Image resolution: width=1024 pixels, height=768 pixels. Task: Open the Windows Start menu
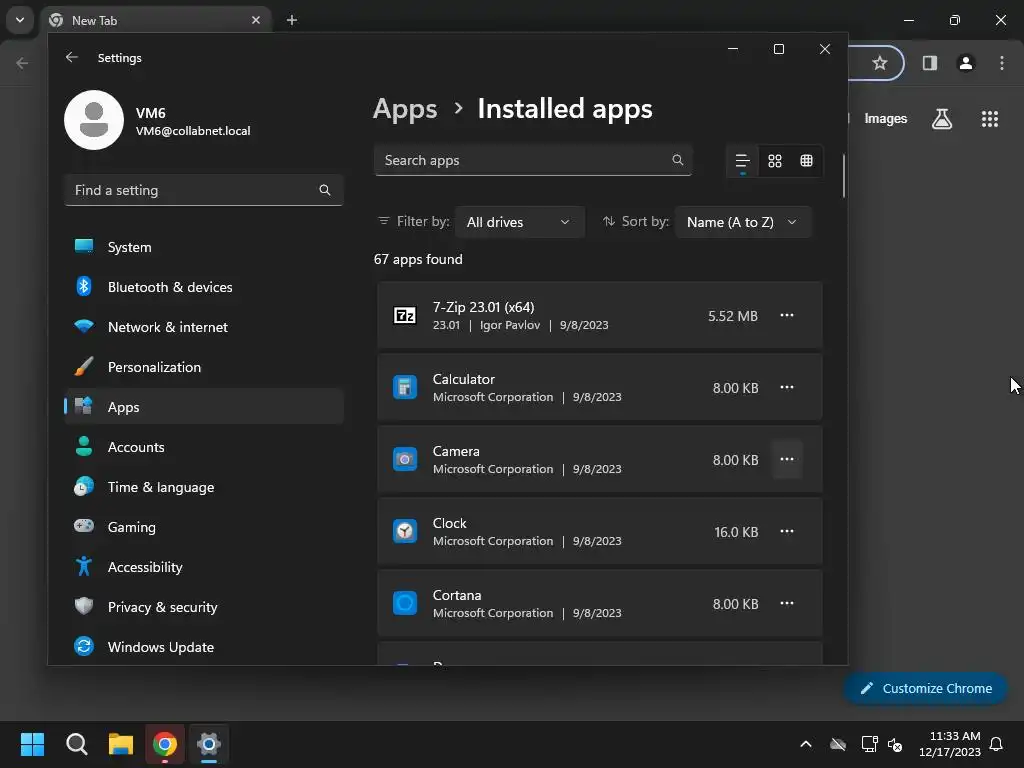coord(32,744)
